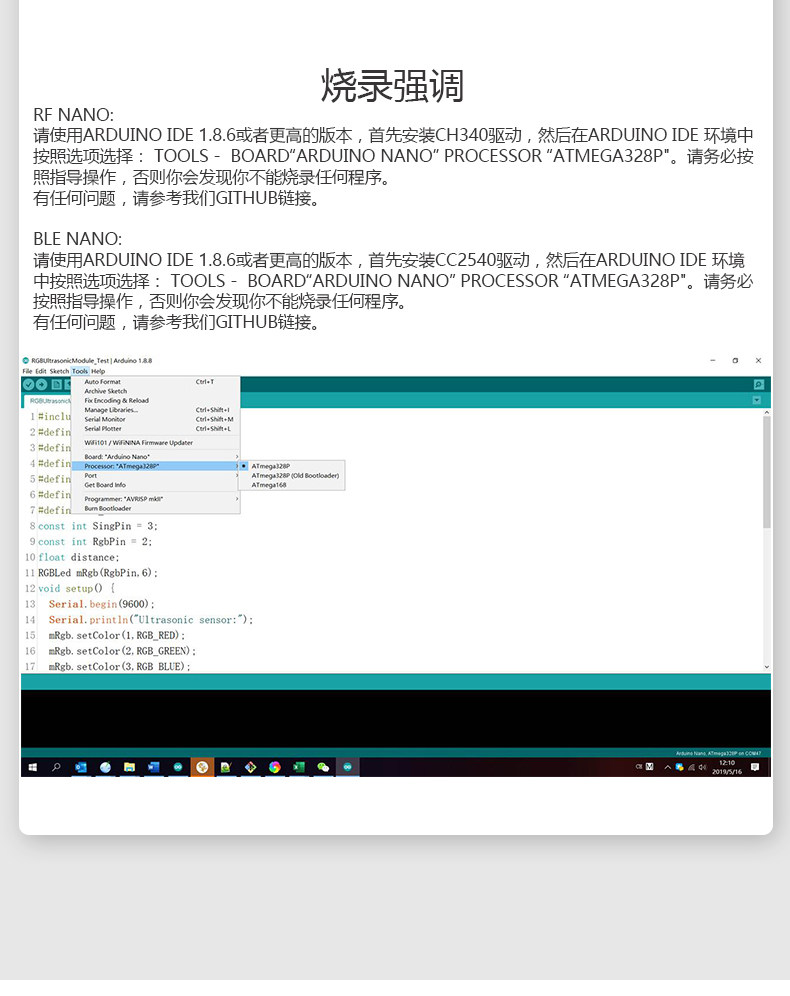The height and width of the screenshot is (996, 790).
Task: Click the taskbar clock showing 12:10
Action: click(x=726, y=767)
